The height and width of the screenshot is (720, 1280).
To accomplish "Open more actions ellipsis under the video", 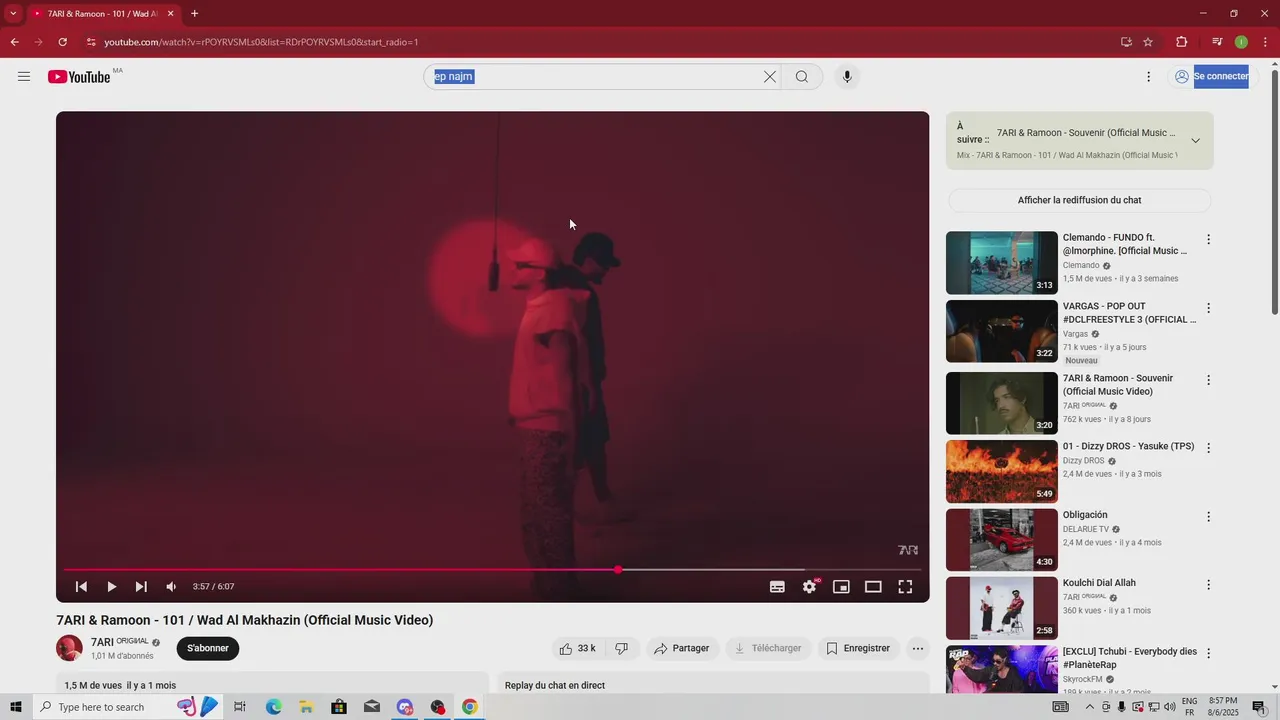I will click(918, 648).
